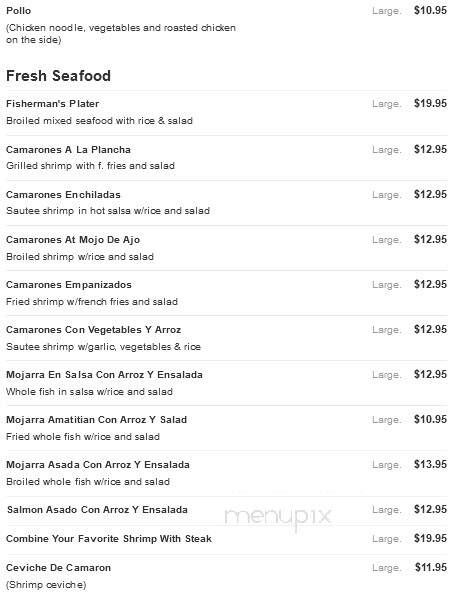Click Camarones Empanizados dish name
457x599 pixels.
click(69, 285)
